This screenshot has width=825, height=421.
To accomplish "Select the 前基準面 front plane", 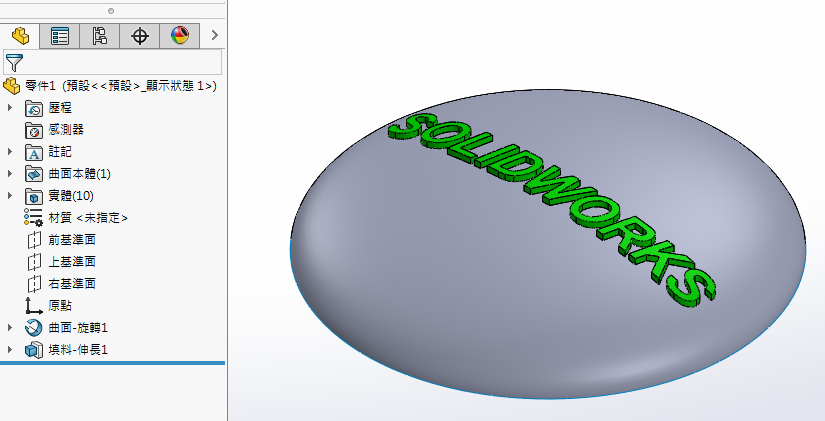I will pyautogui.click(x=72, y=239).
